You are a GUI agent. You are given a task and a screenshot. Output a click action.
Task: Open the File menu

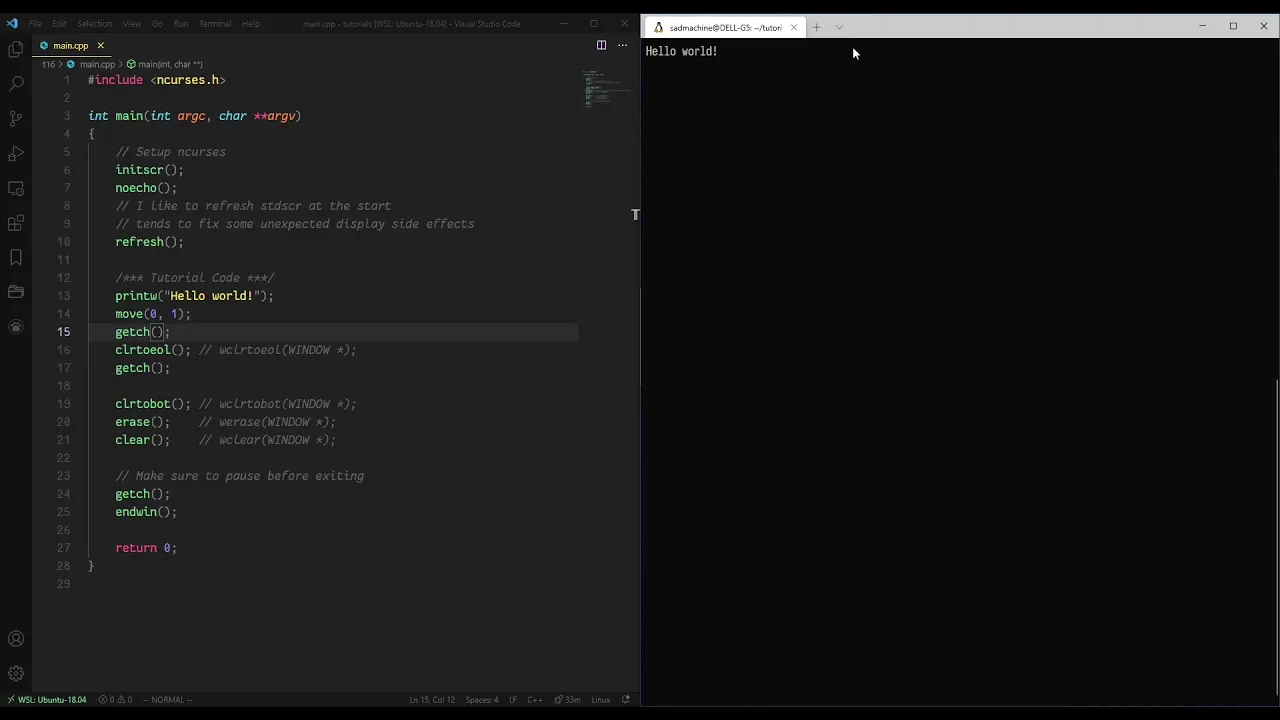(35, 24)
